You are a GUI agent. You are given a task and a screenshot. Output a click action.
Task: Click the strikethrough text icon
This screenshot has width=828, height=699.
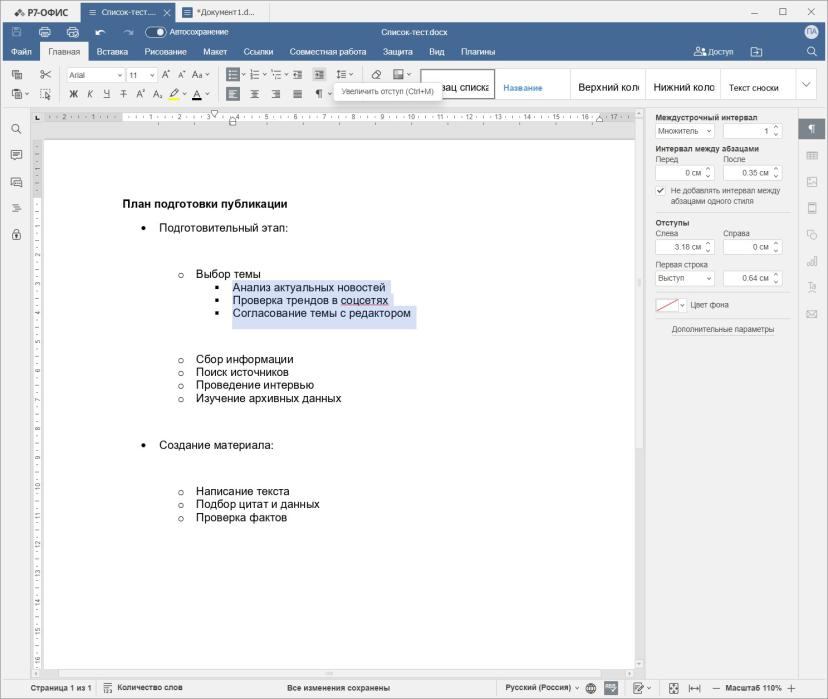(123, 94)
